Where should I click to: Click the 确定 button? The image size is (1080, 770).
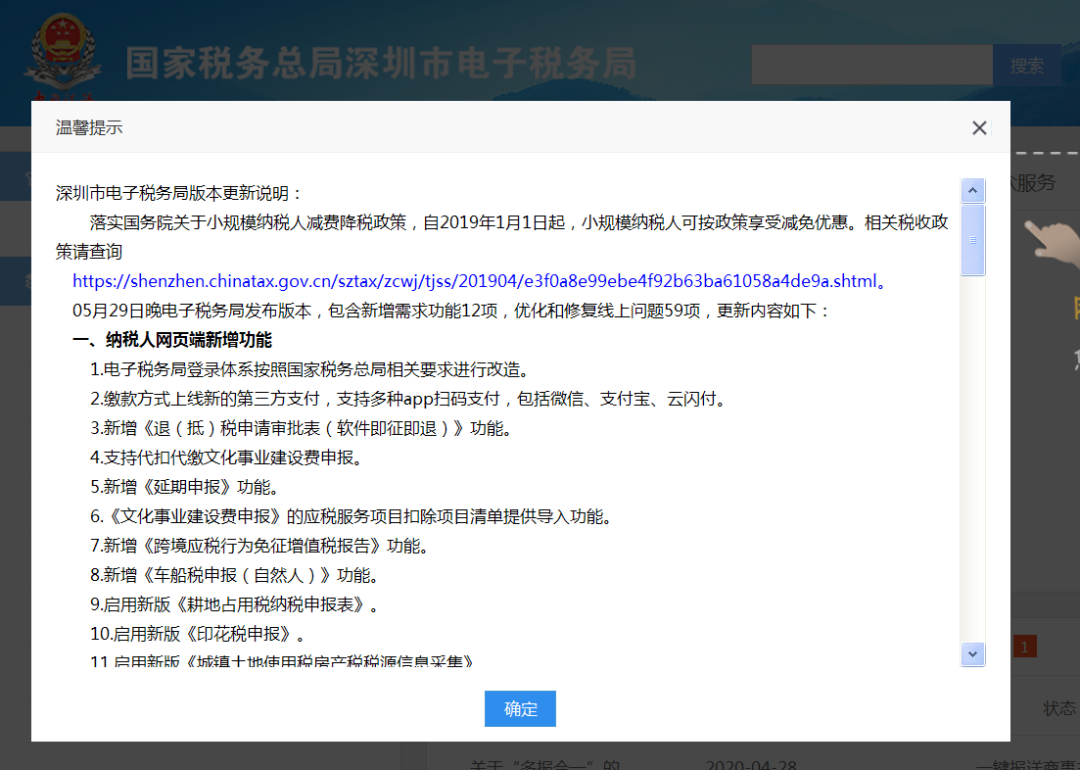(x=520, y=709)
